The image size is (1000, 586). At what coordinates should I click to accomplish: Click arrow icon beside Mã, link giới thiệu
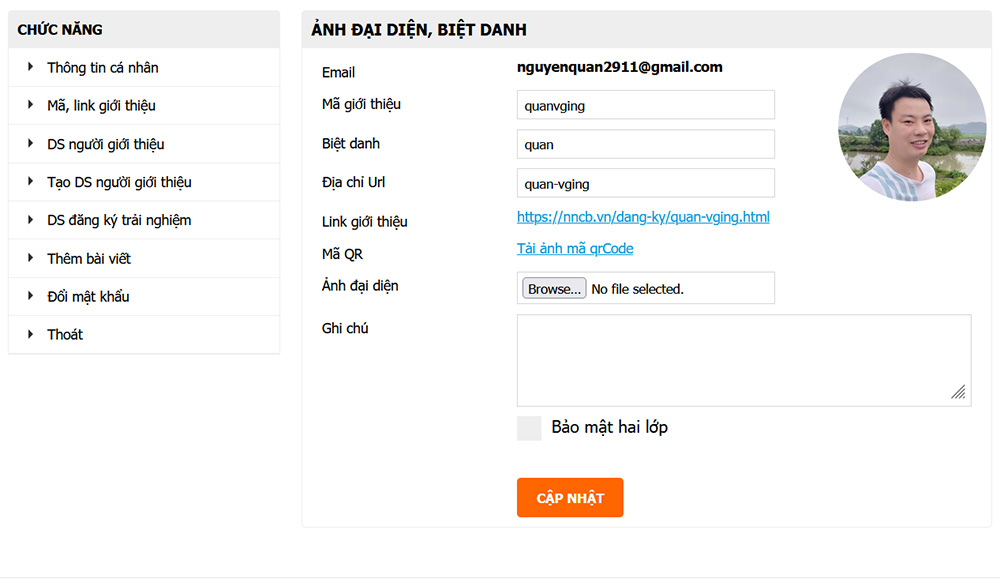click(31, 105)
